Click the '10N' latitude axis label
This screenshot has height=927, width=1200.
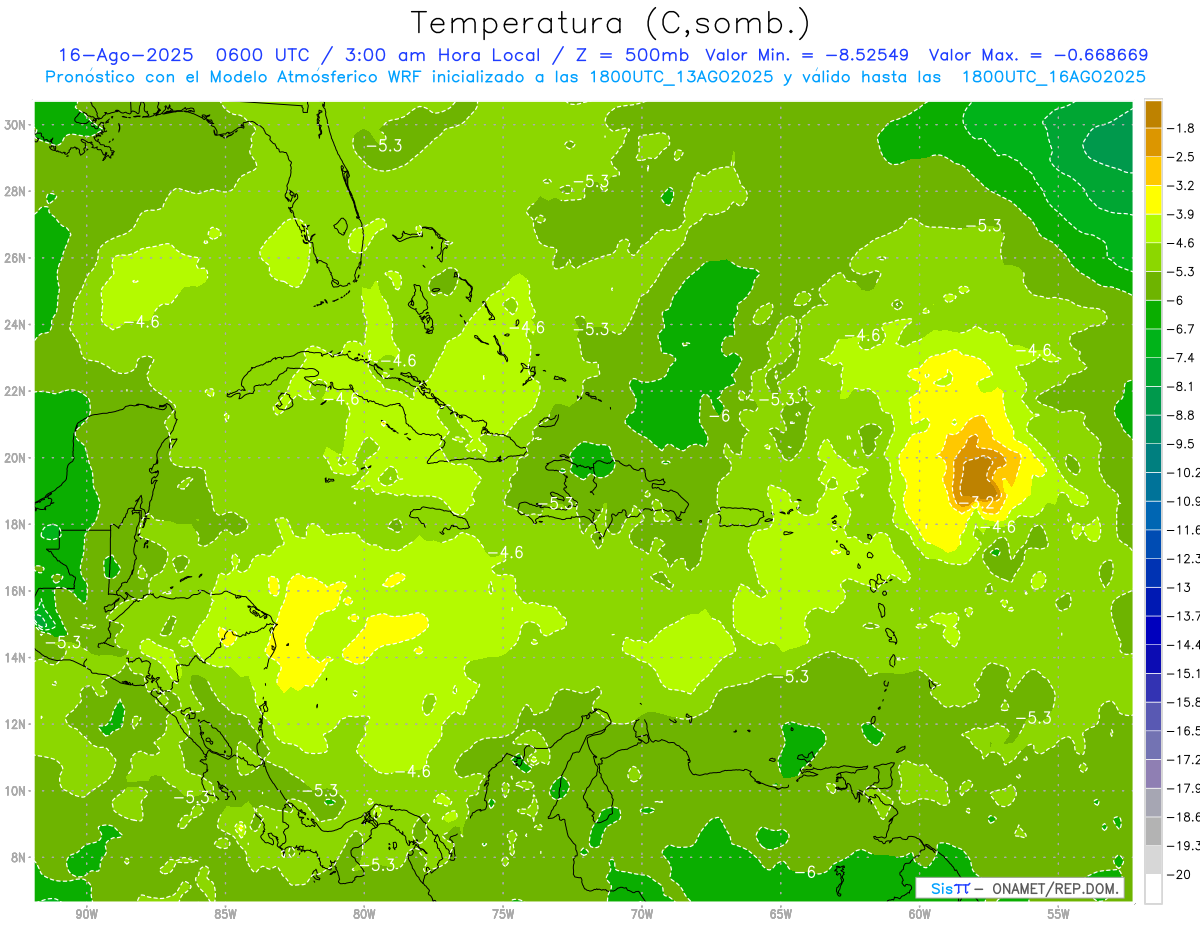pos(17,791)
